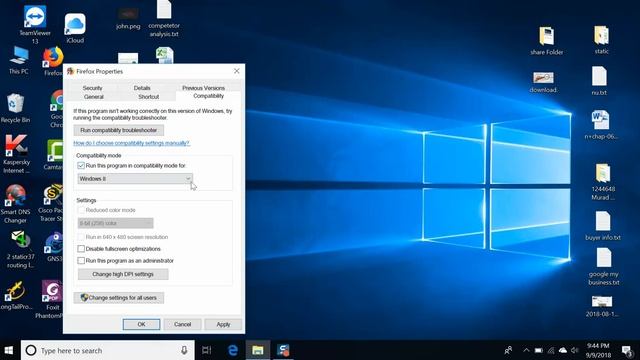640x360 pixels.
Task: Switch to the Security tab
Action: pyautogui.click(x=92, y=88)
